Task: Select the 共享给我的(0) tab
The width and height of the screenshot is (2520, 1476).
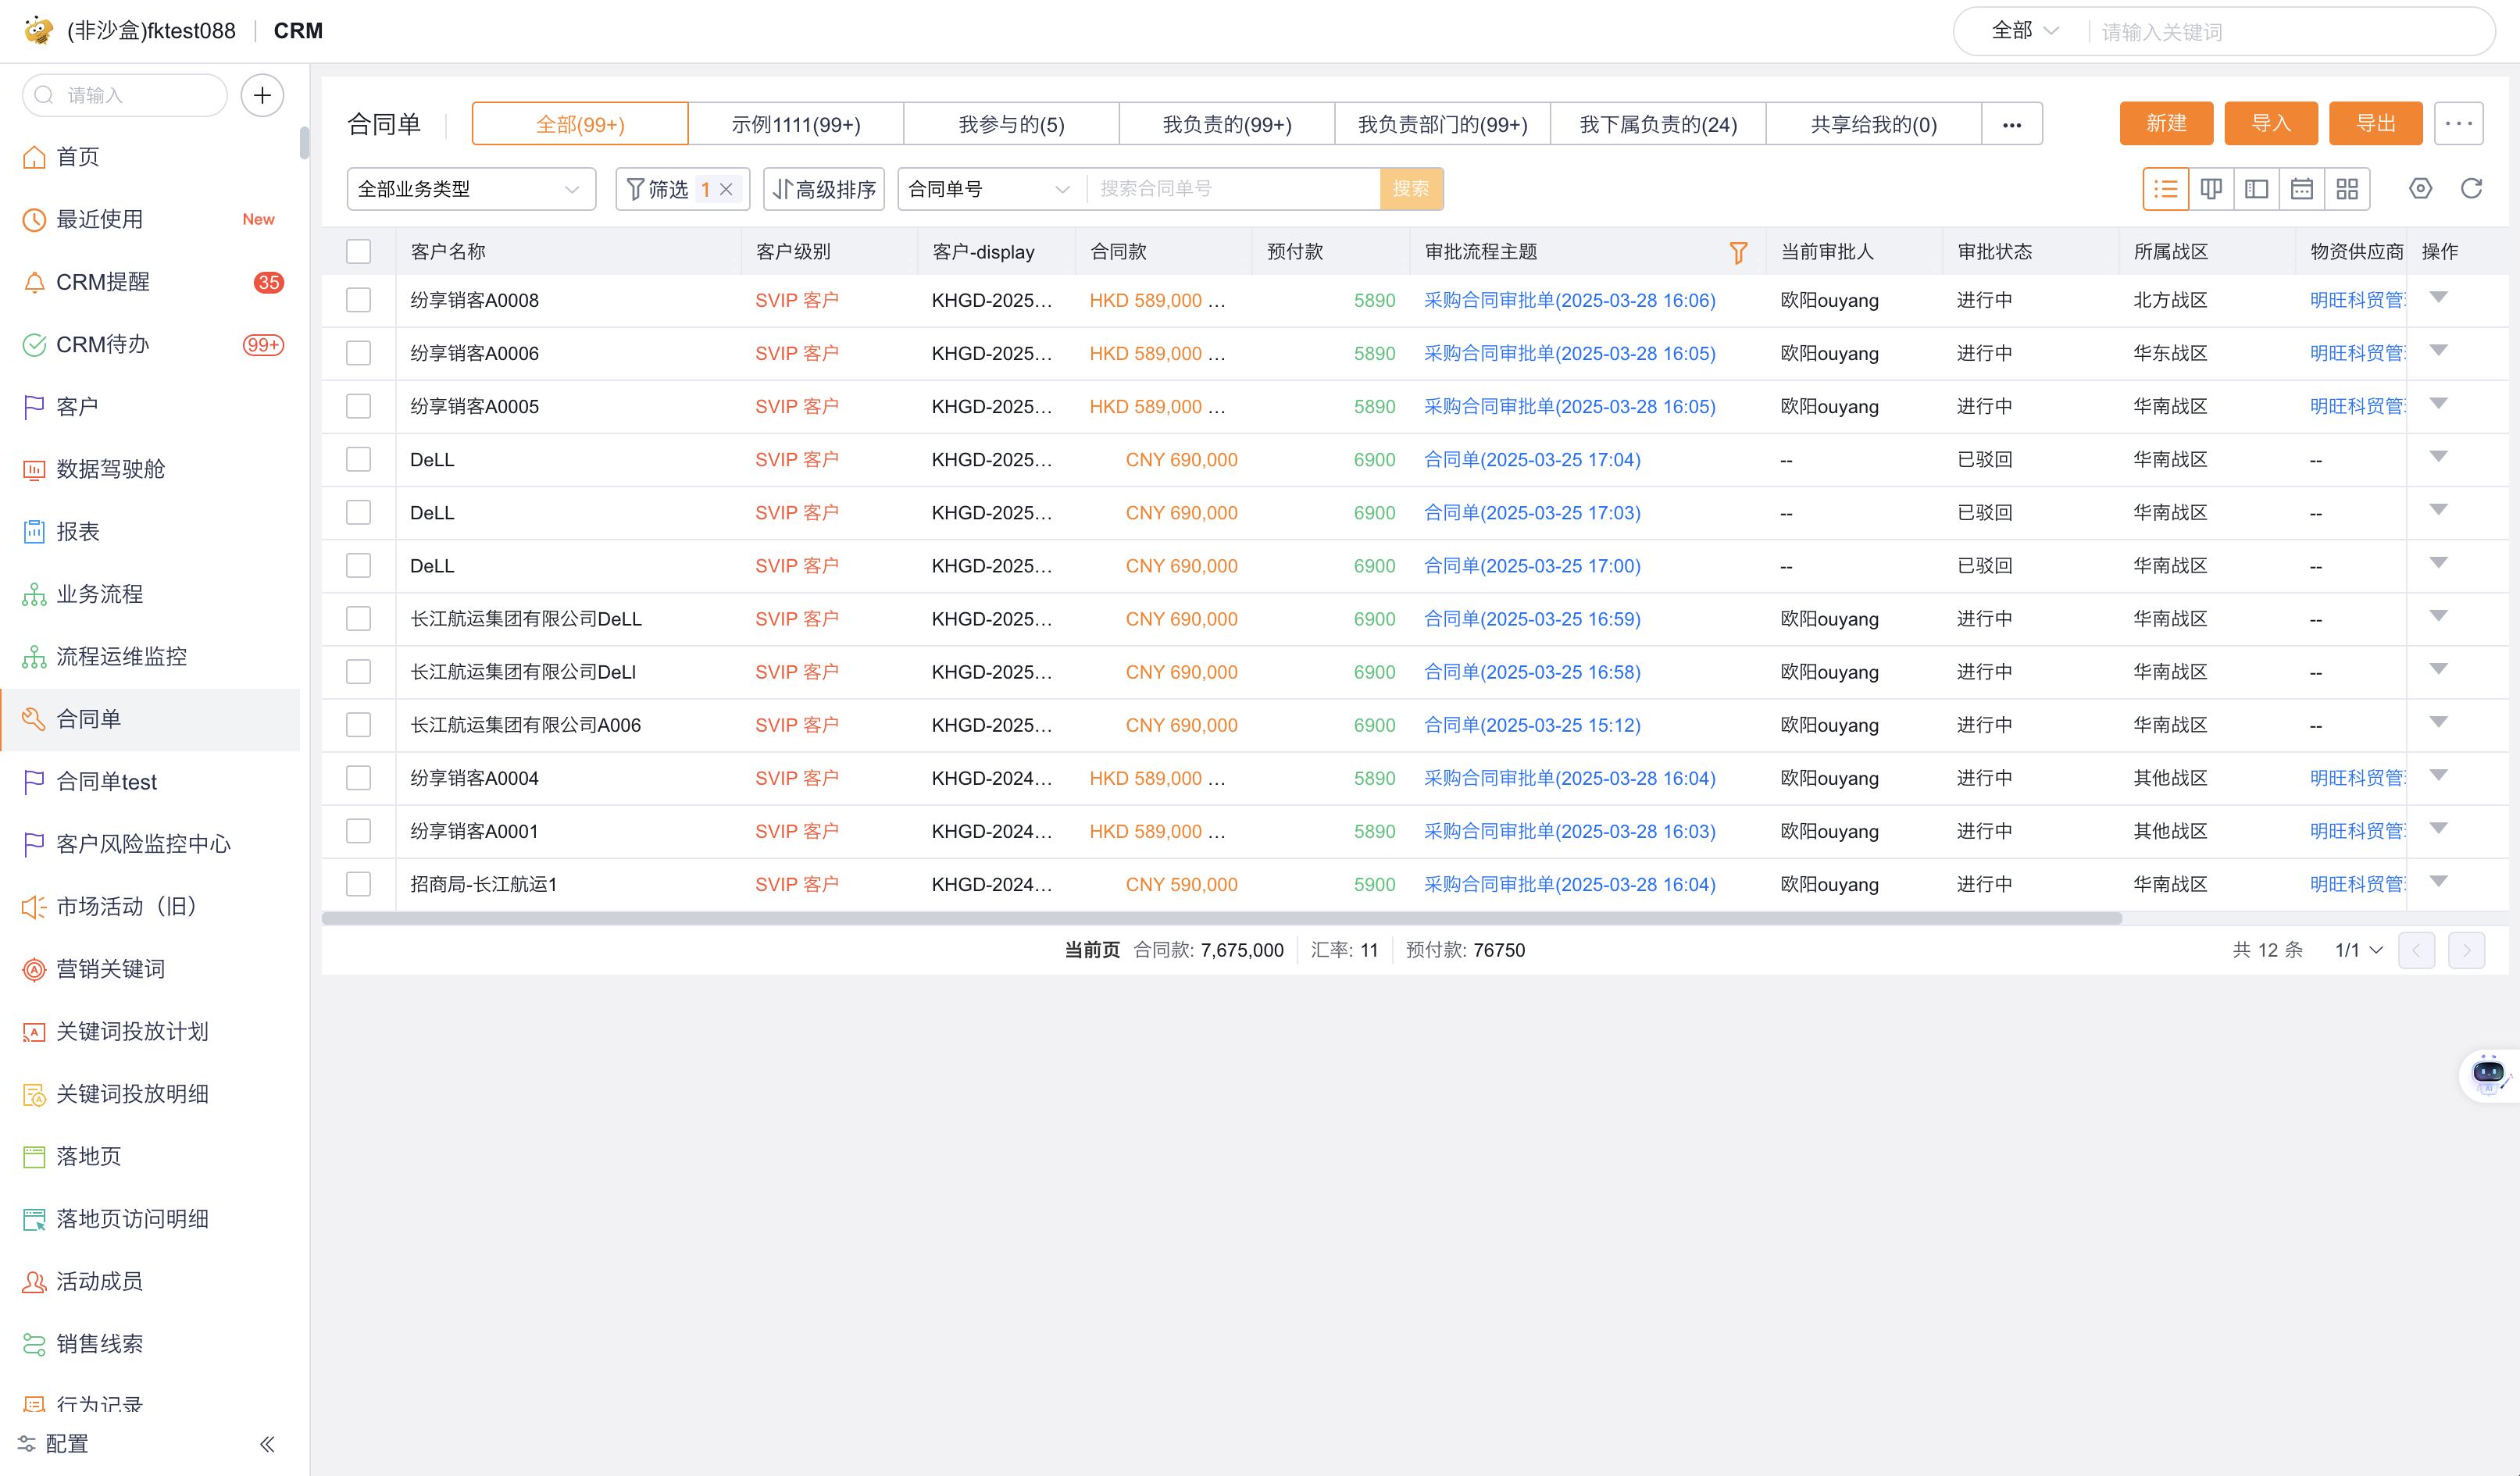Action: (1874, 124)
